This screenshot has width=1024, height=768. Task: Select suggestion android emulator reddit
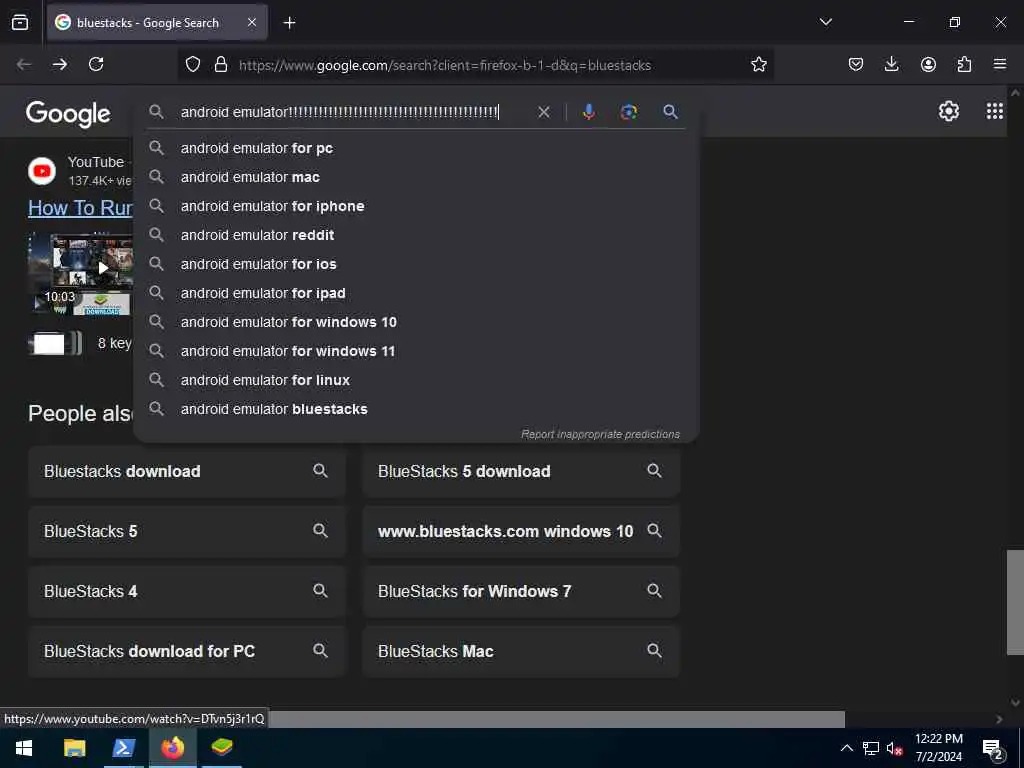coord(417,235)
